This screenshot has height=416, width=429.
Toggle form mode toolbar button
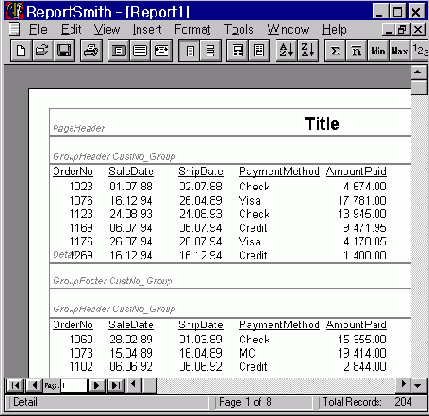point(210,51)
